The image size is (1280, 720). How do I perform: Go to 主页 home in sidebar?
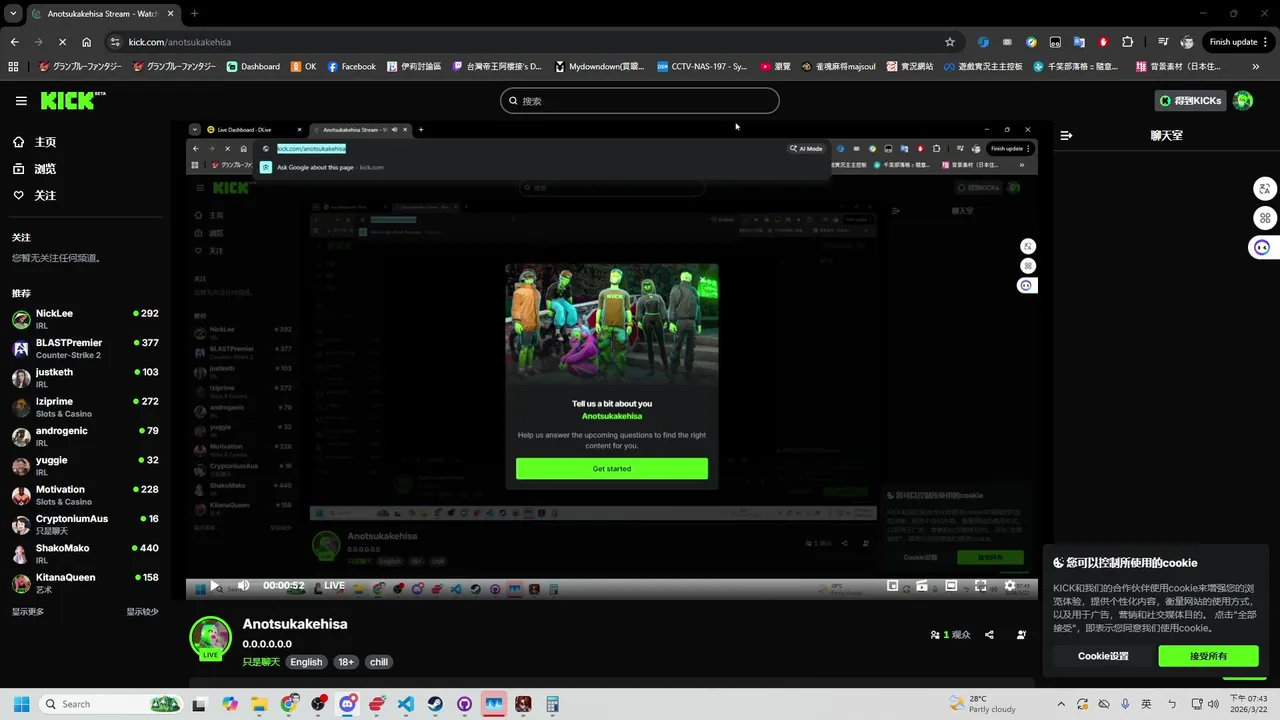tap(34, 142)
